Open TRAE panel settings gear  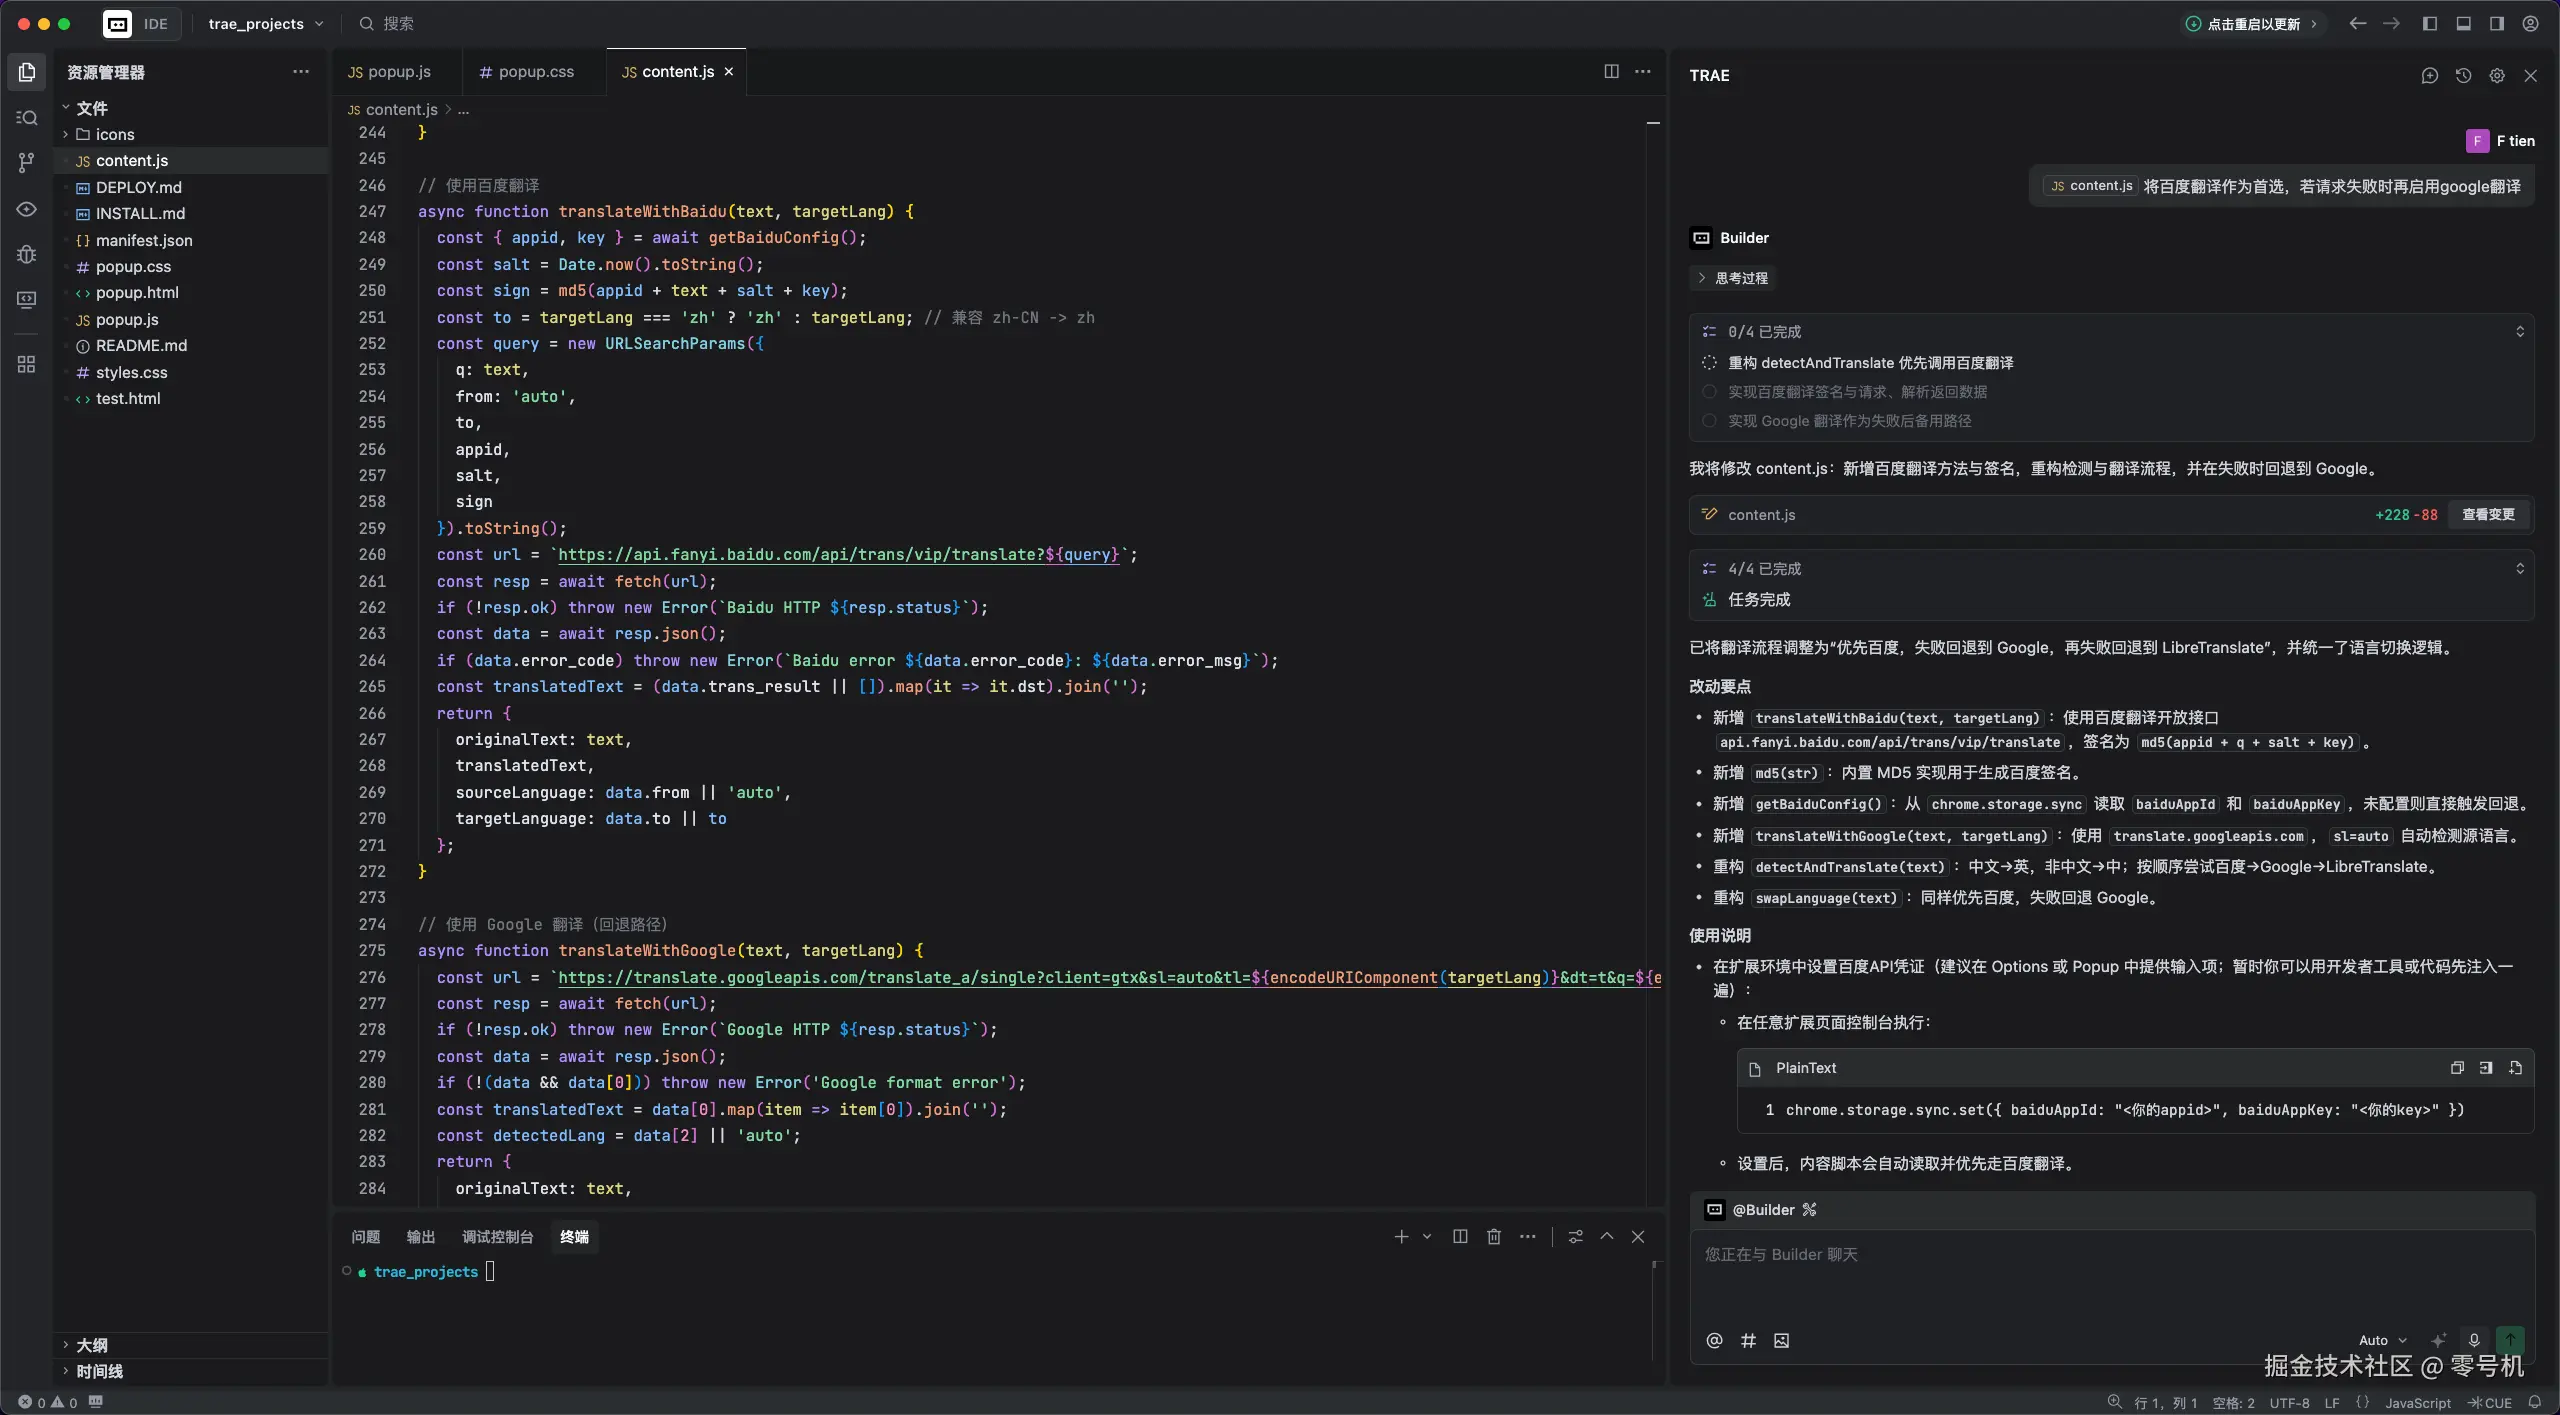(x=2496, y=75)
